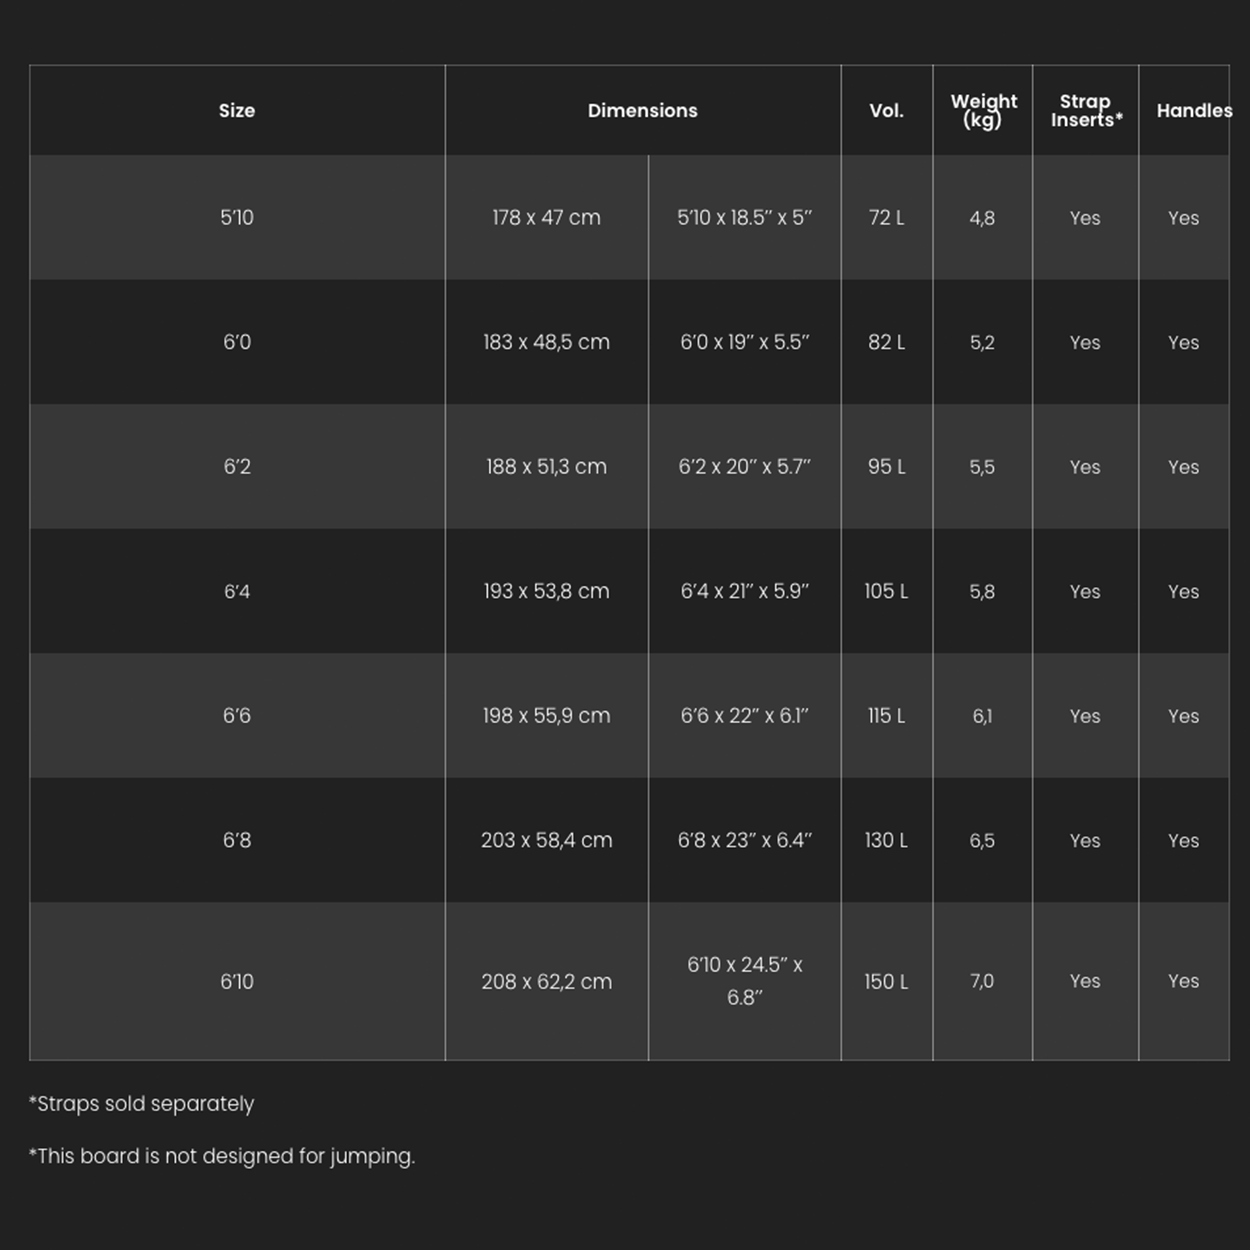
Task: Select the 6'8 size cell
Action: point(237,841)
